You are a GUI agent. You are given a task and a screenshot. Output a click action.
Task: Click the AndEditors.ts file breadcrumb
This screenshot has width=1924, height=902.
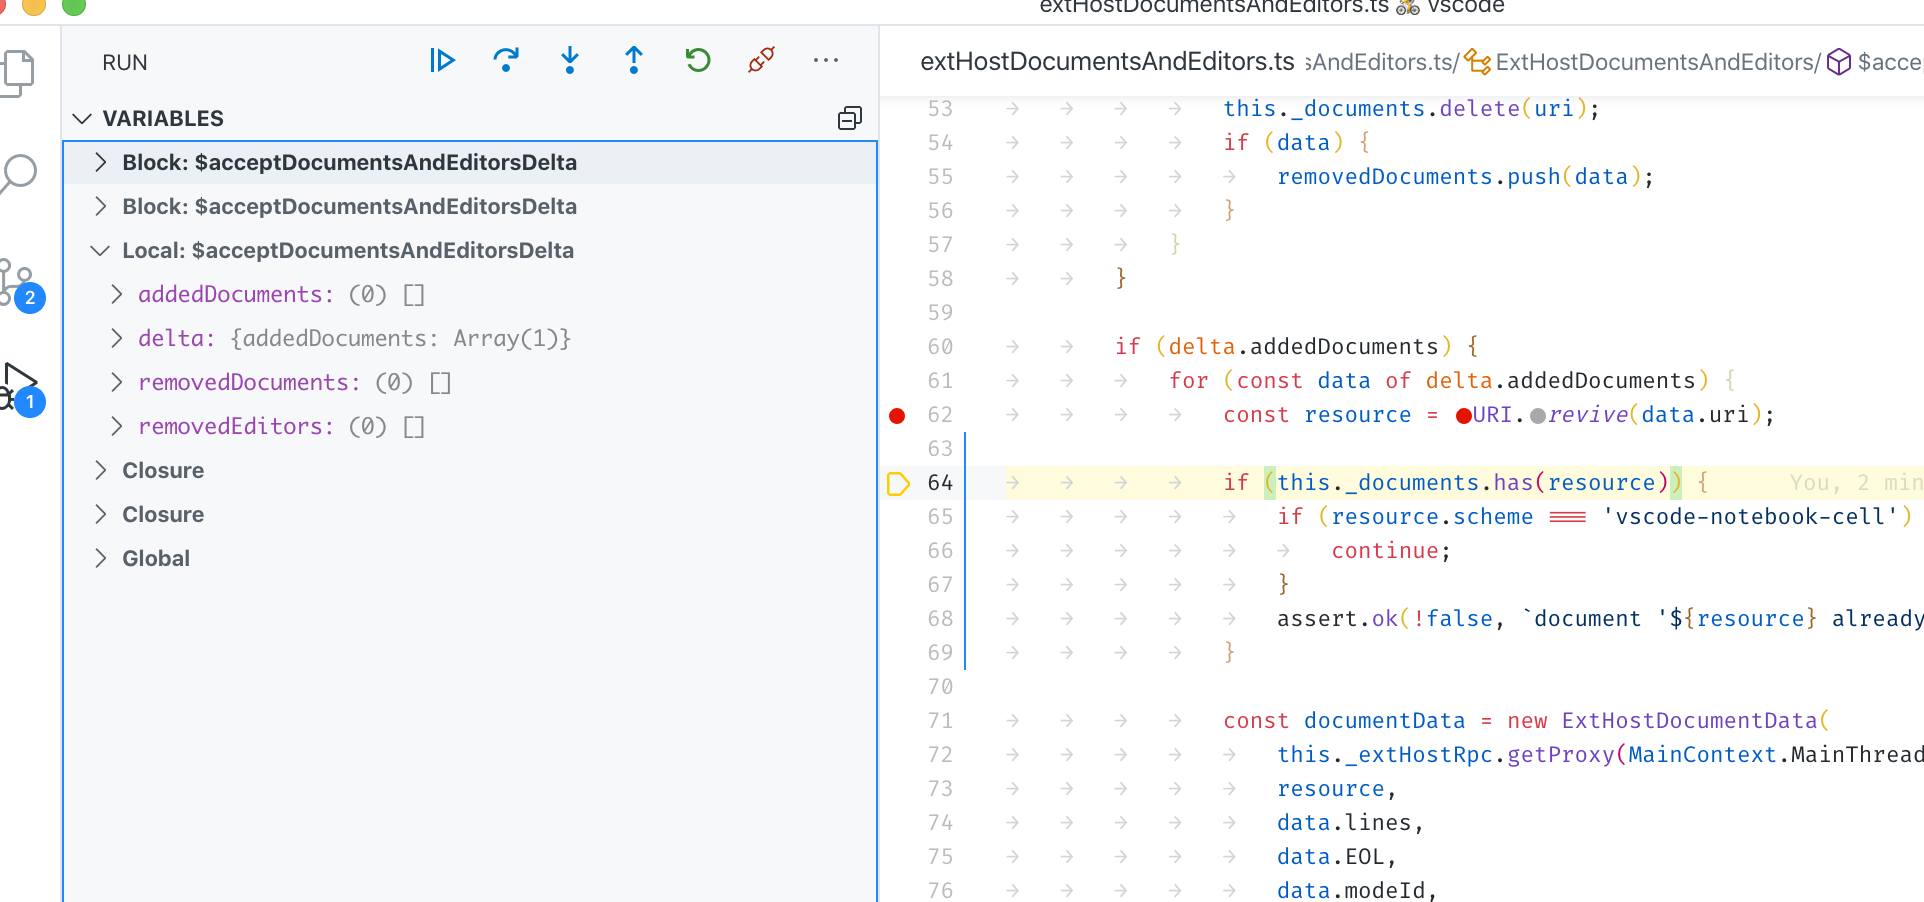point(1379,62)
